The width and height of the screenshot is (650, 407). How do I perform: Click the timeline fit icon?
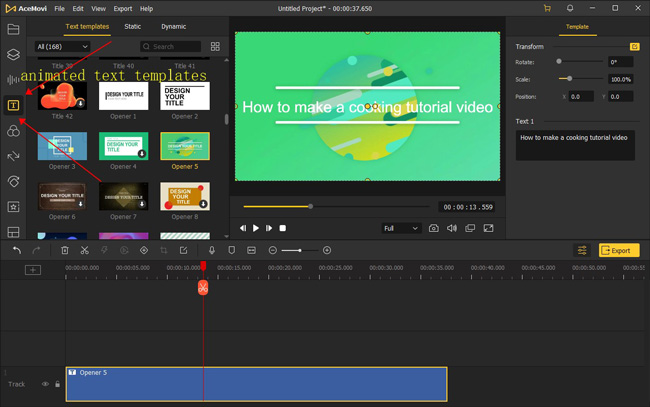tap(251, 250)
